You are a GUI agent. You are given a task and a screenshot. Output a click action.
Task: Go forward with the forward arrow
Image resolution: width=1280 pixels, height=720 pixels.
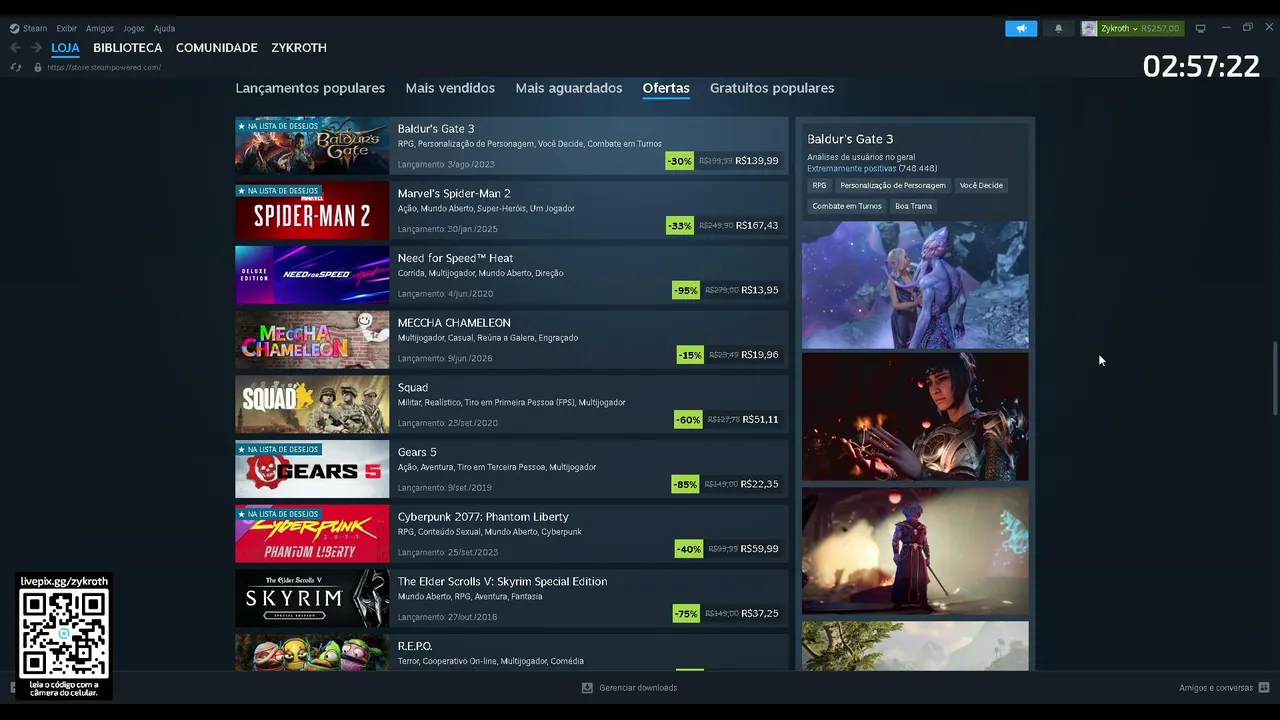point(36,48)
